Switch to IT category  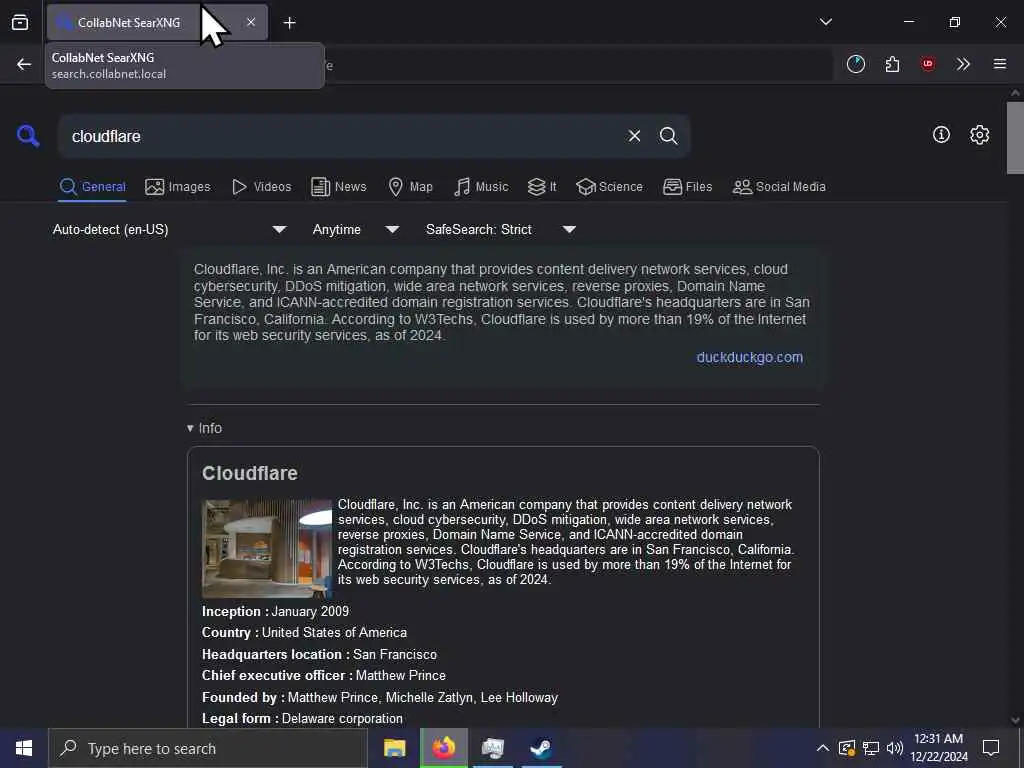pyautogui.click(x=542, y=187)
